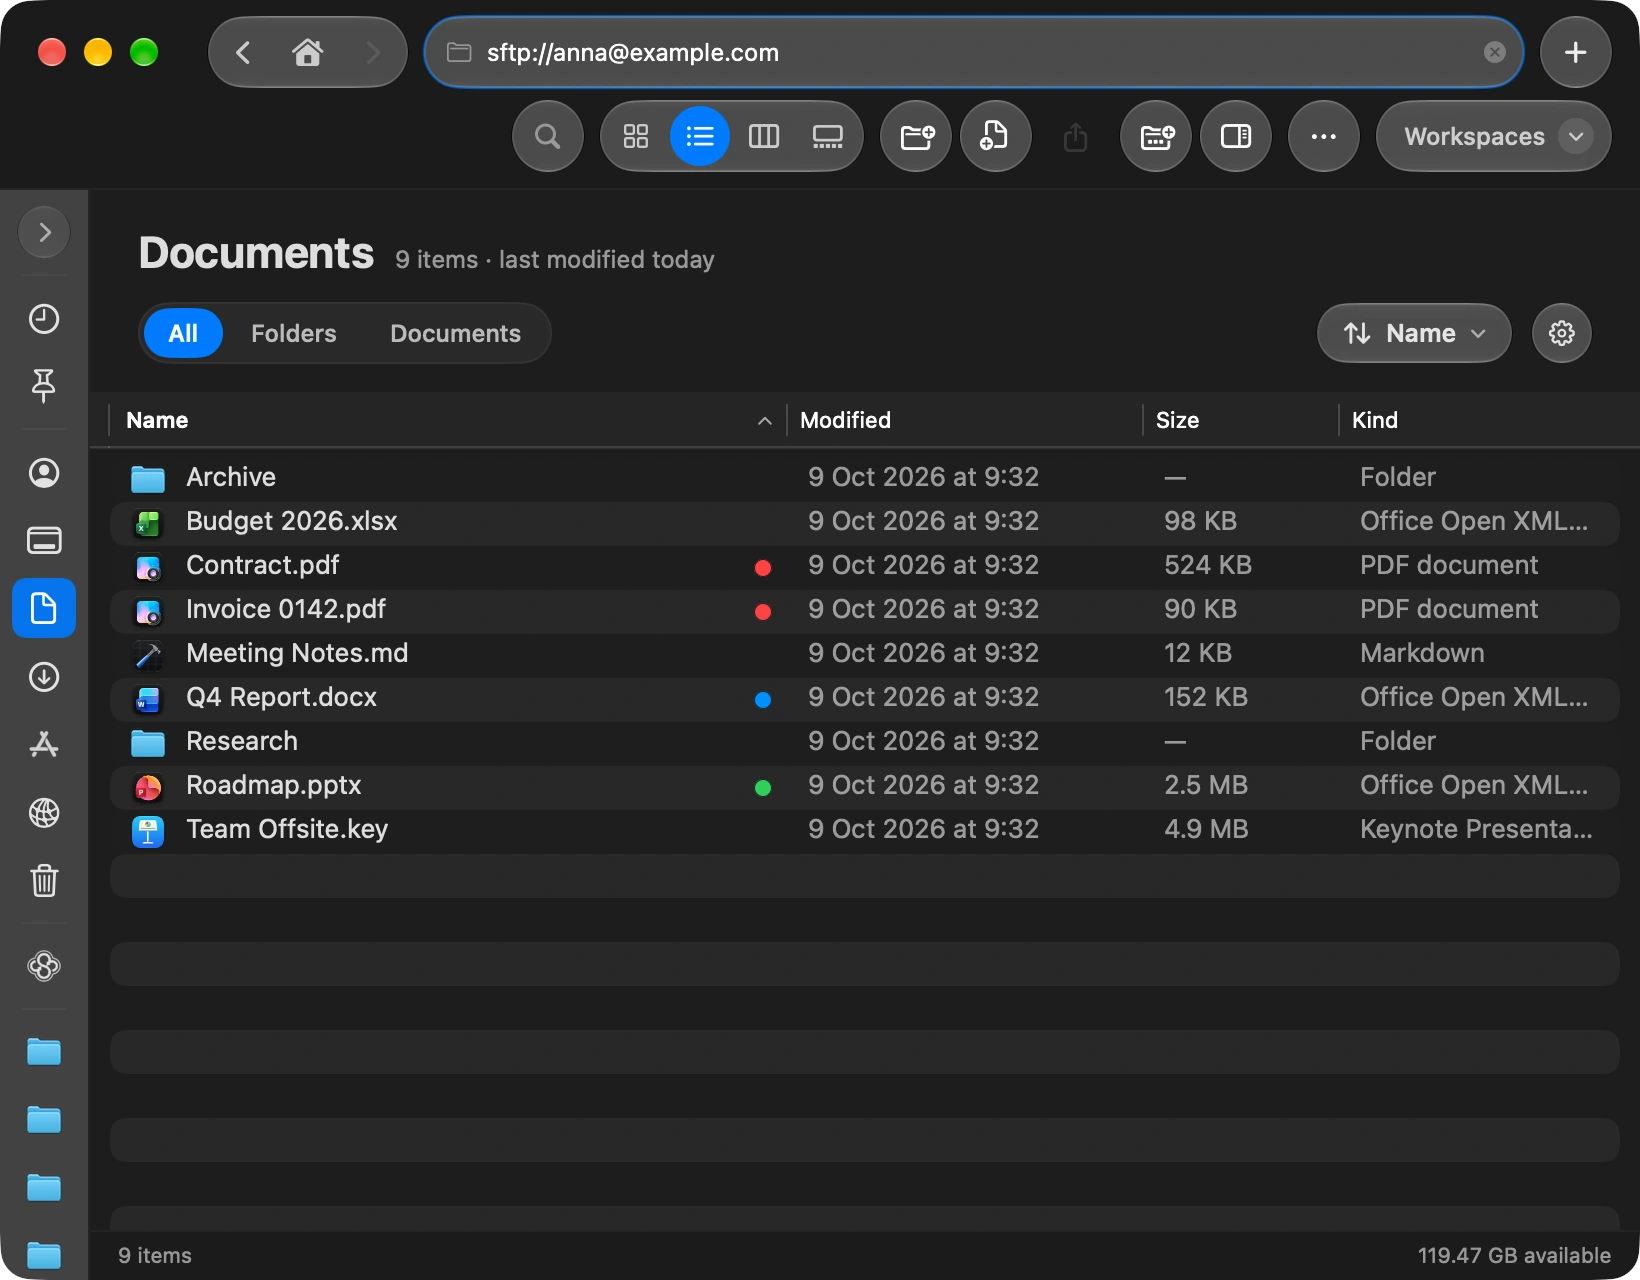This screenshot has height=1280, width=1640.
Task: Sort by Name column header
Action: click(448, 420)
